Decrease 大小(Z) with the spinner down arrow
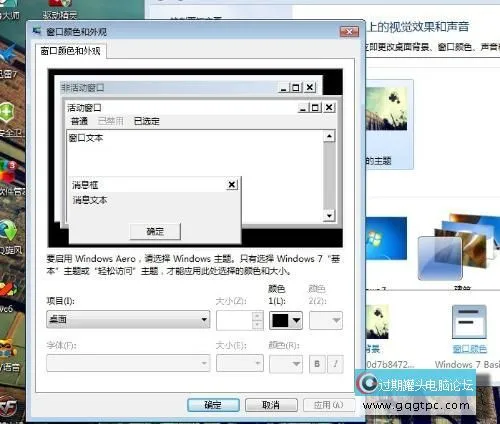The height and width of the screenshot is (424, 500). (258, 325)
